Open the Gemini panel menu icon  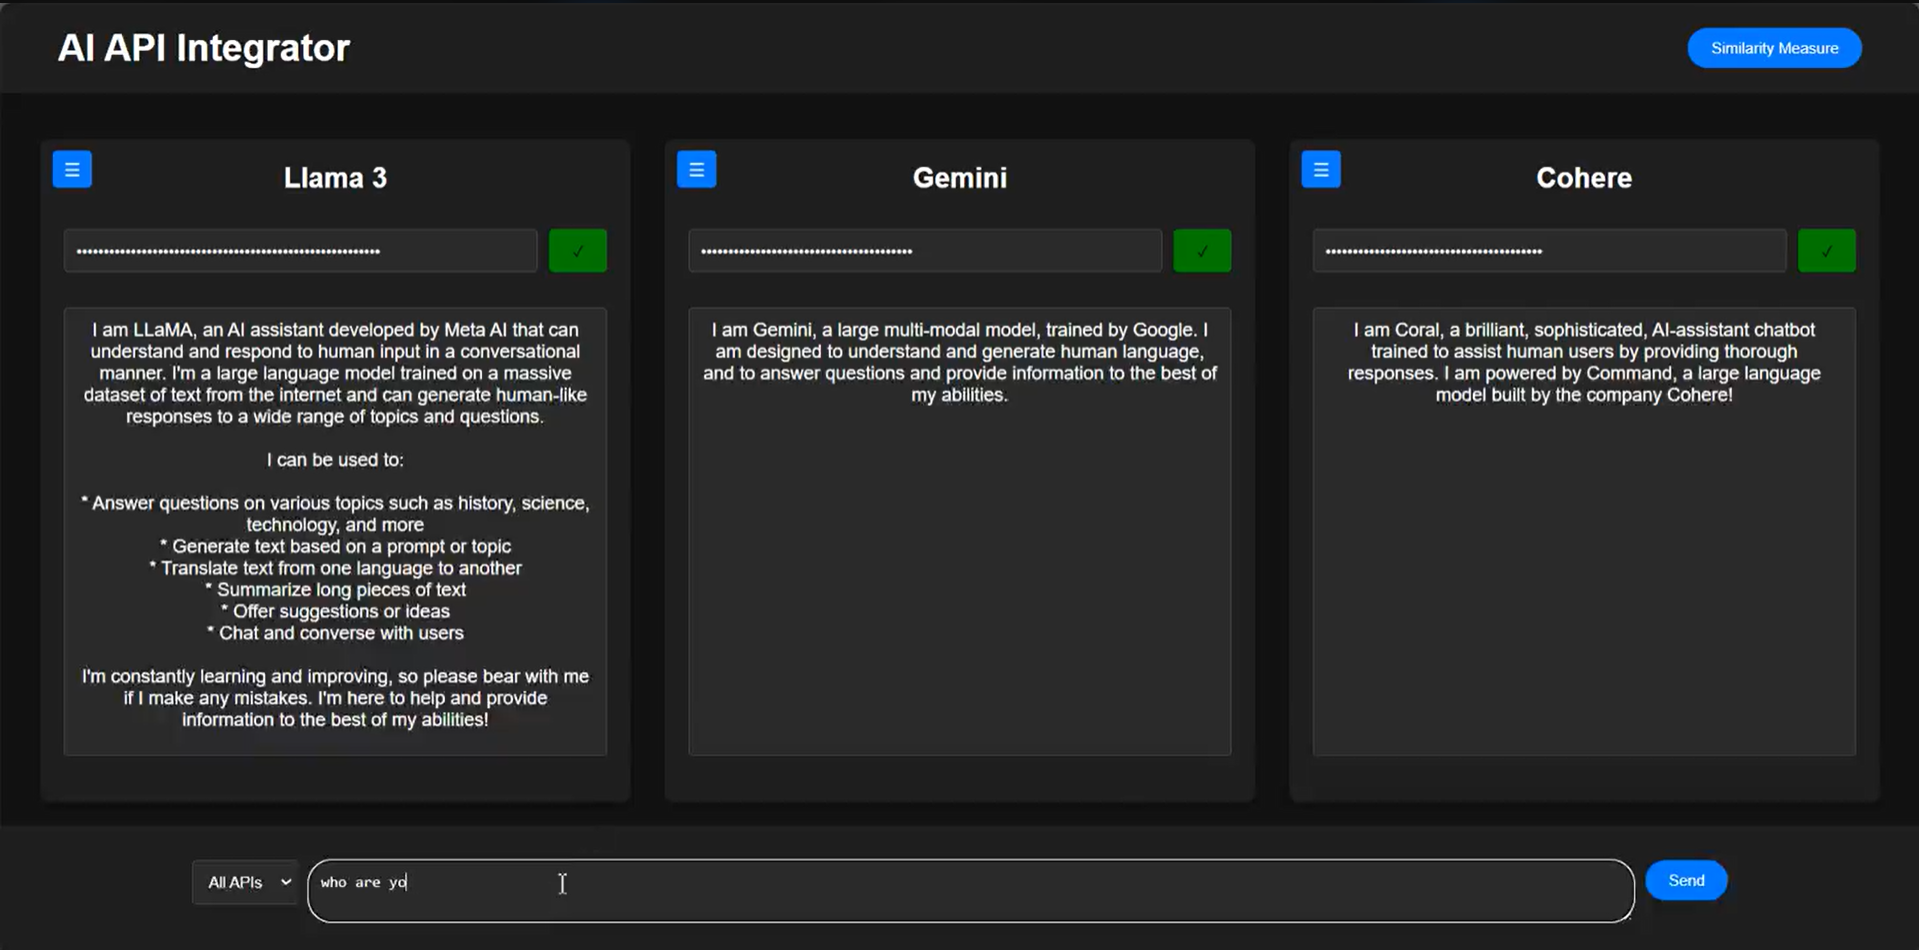pos(697,170)
